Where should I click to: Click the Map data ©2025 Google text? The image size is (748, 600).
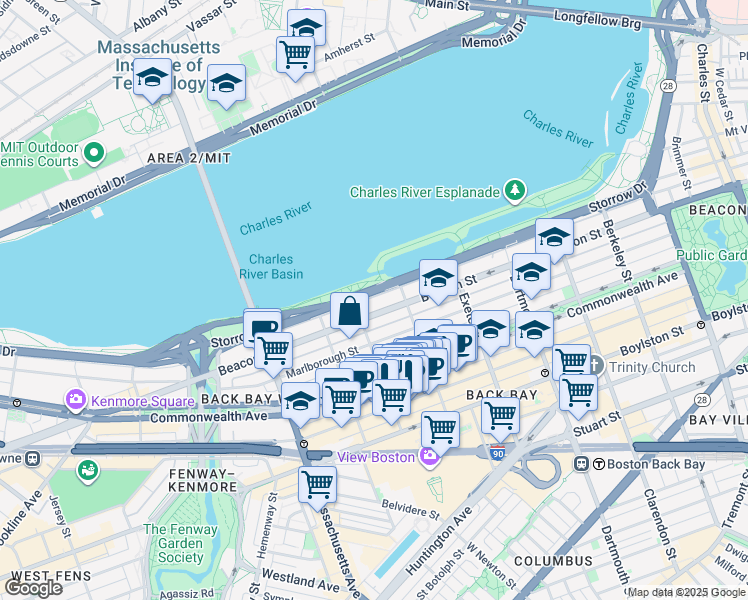(x=687, y=593)
